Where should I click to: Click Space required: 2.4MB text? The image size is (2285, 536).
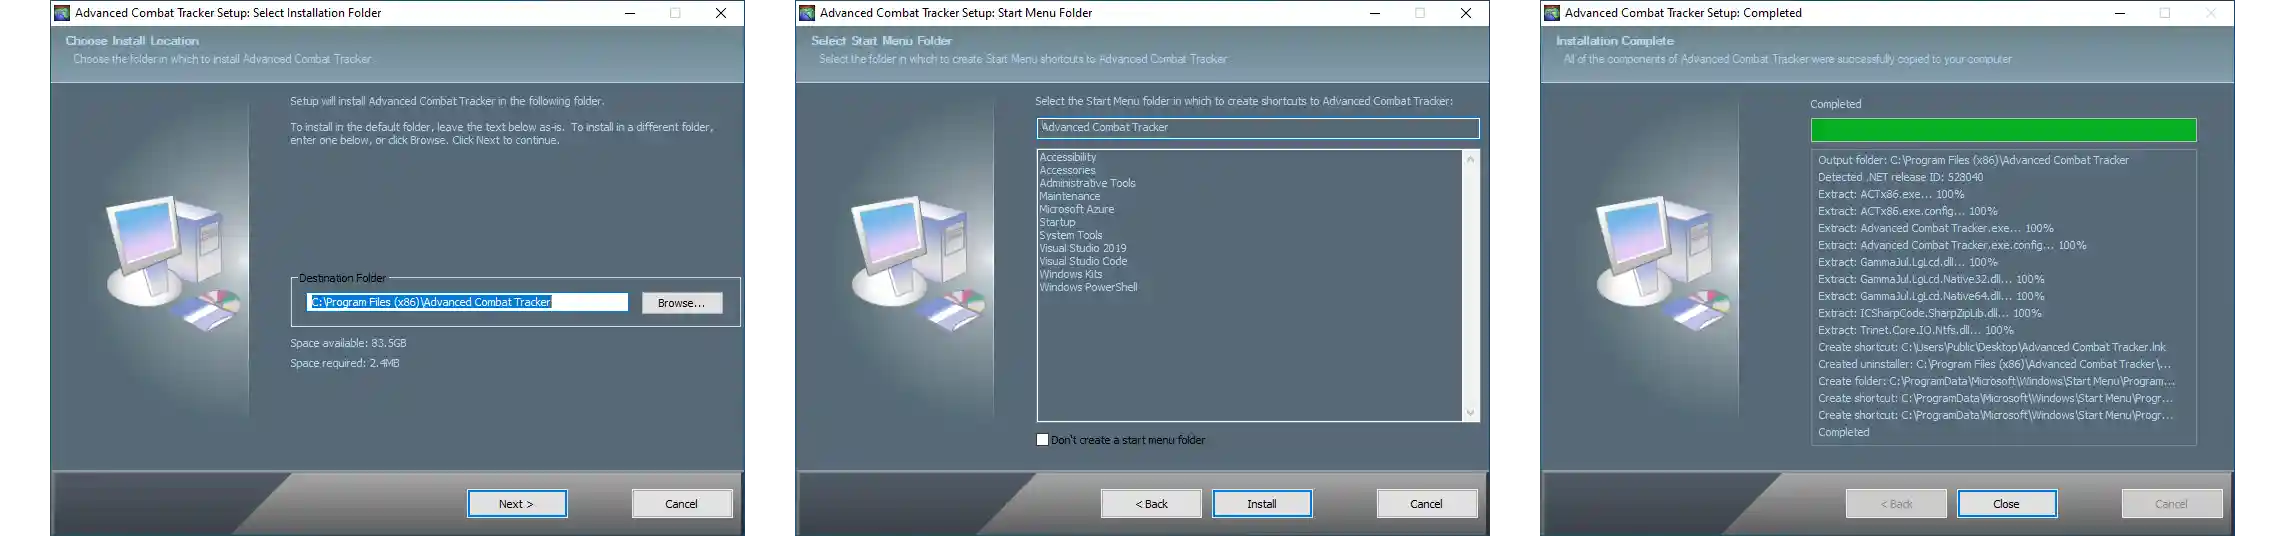pos(344,363)
